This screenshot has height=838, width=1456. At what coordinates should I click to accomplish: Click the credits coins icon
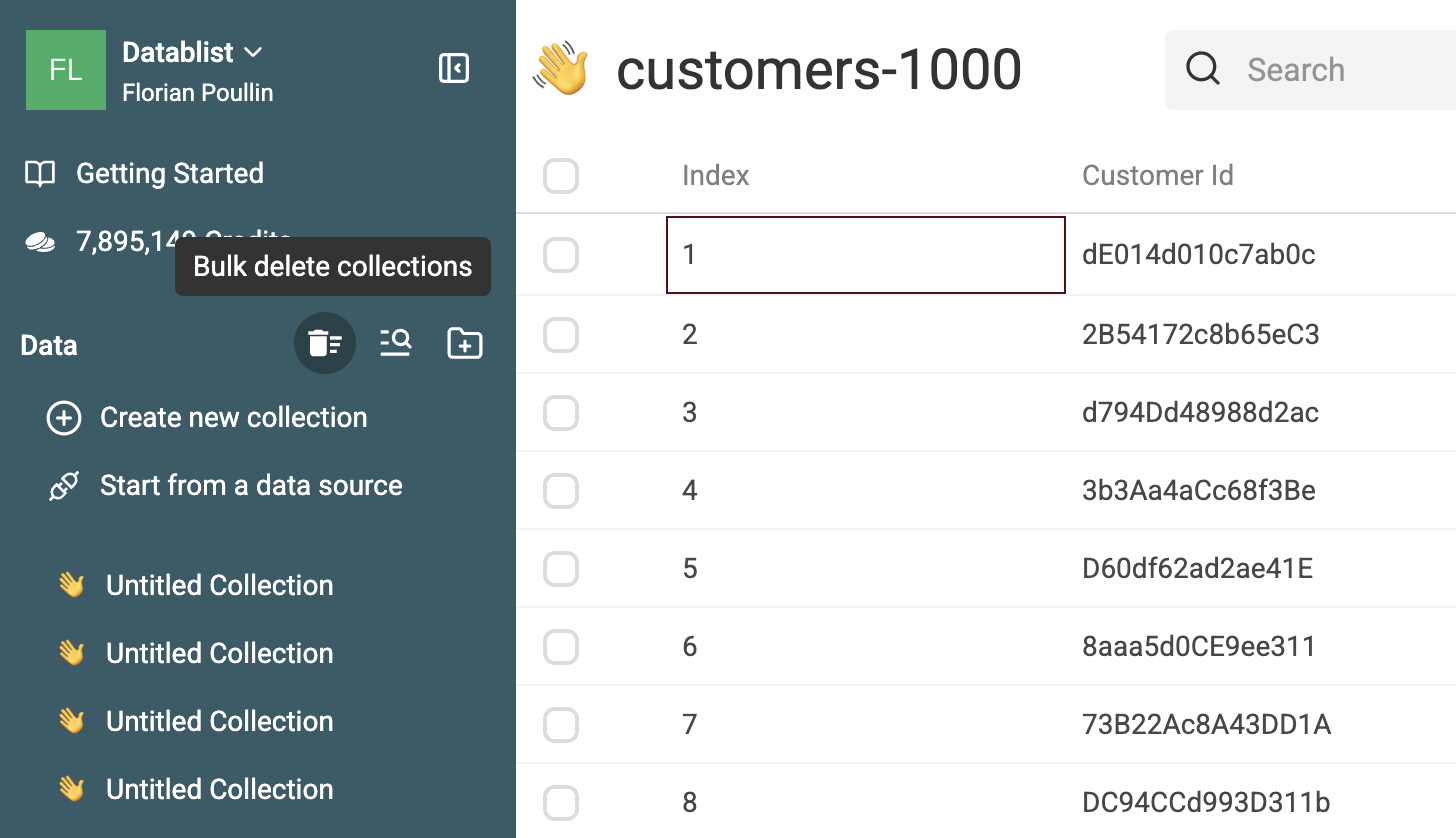click(x=40, y=241)
